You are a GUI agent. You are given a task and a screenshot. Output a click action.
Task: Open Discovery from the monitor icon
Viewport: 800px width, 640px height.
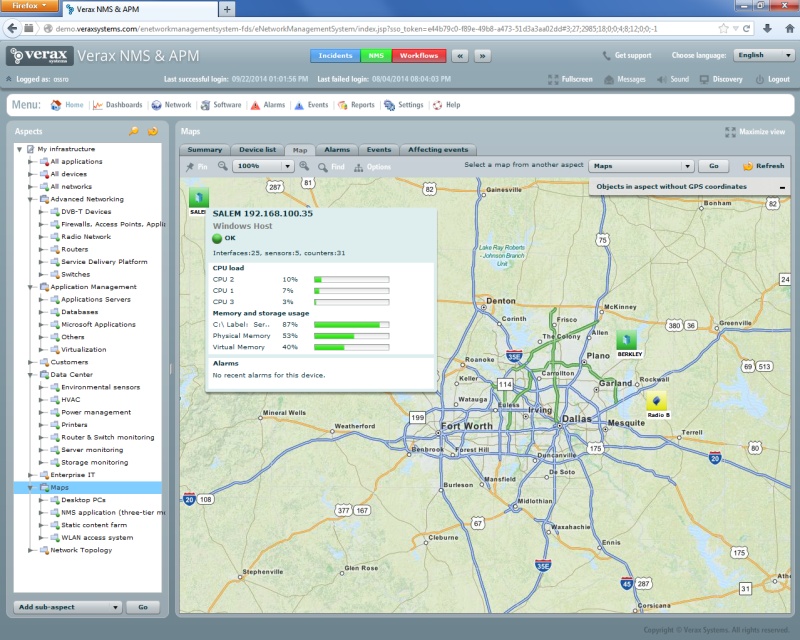click(704, 80)
